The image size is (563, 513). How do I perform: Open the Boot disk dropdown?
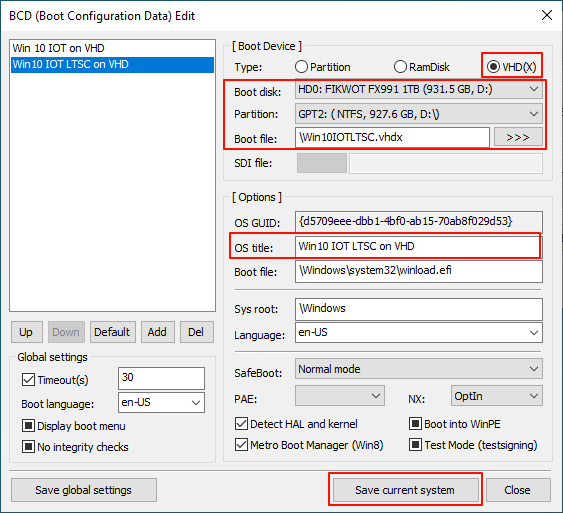[419, 89]
